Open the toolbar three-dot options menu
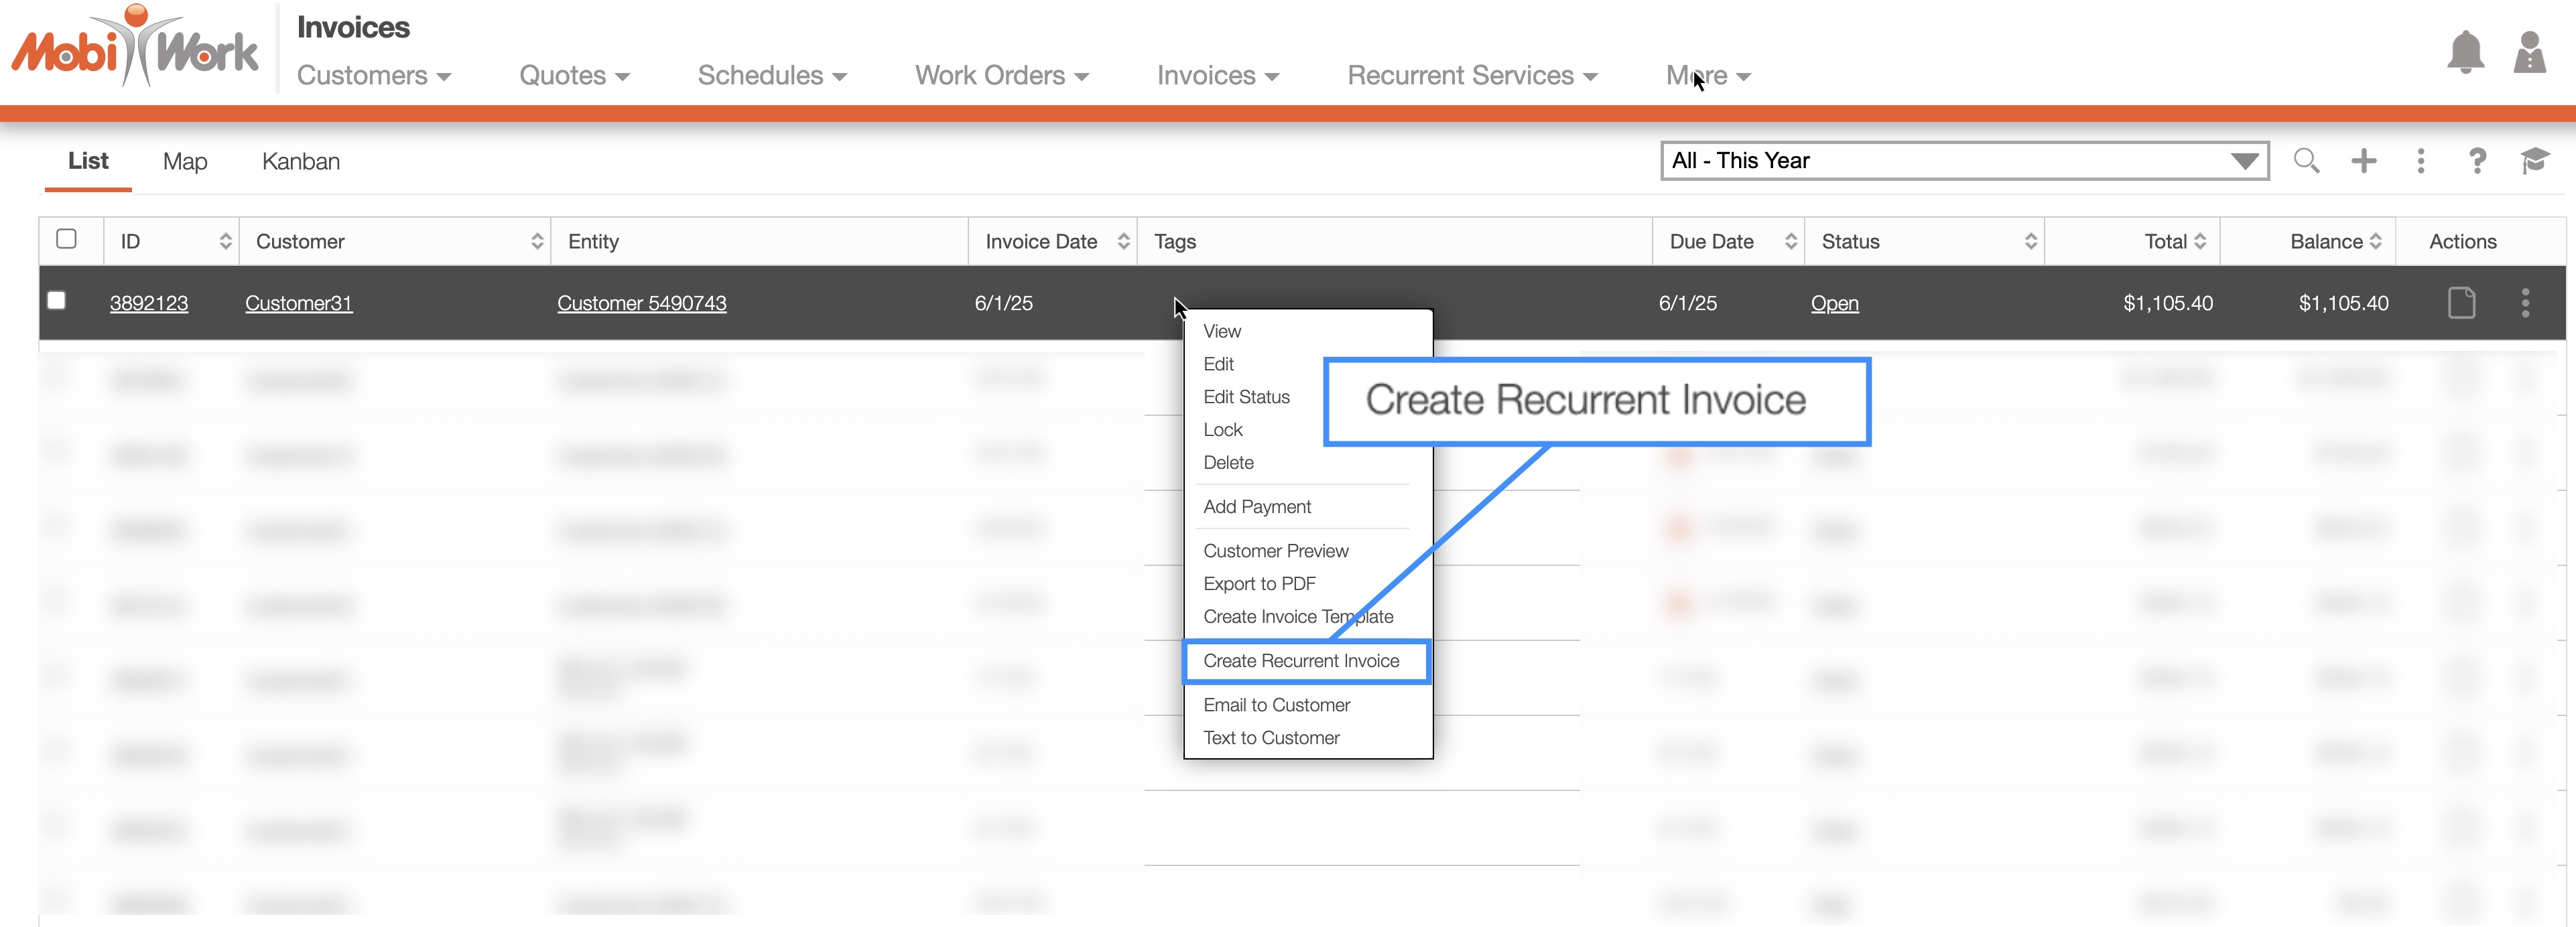The width and height of the screenshot is (2576, 927). (2420, 161)
